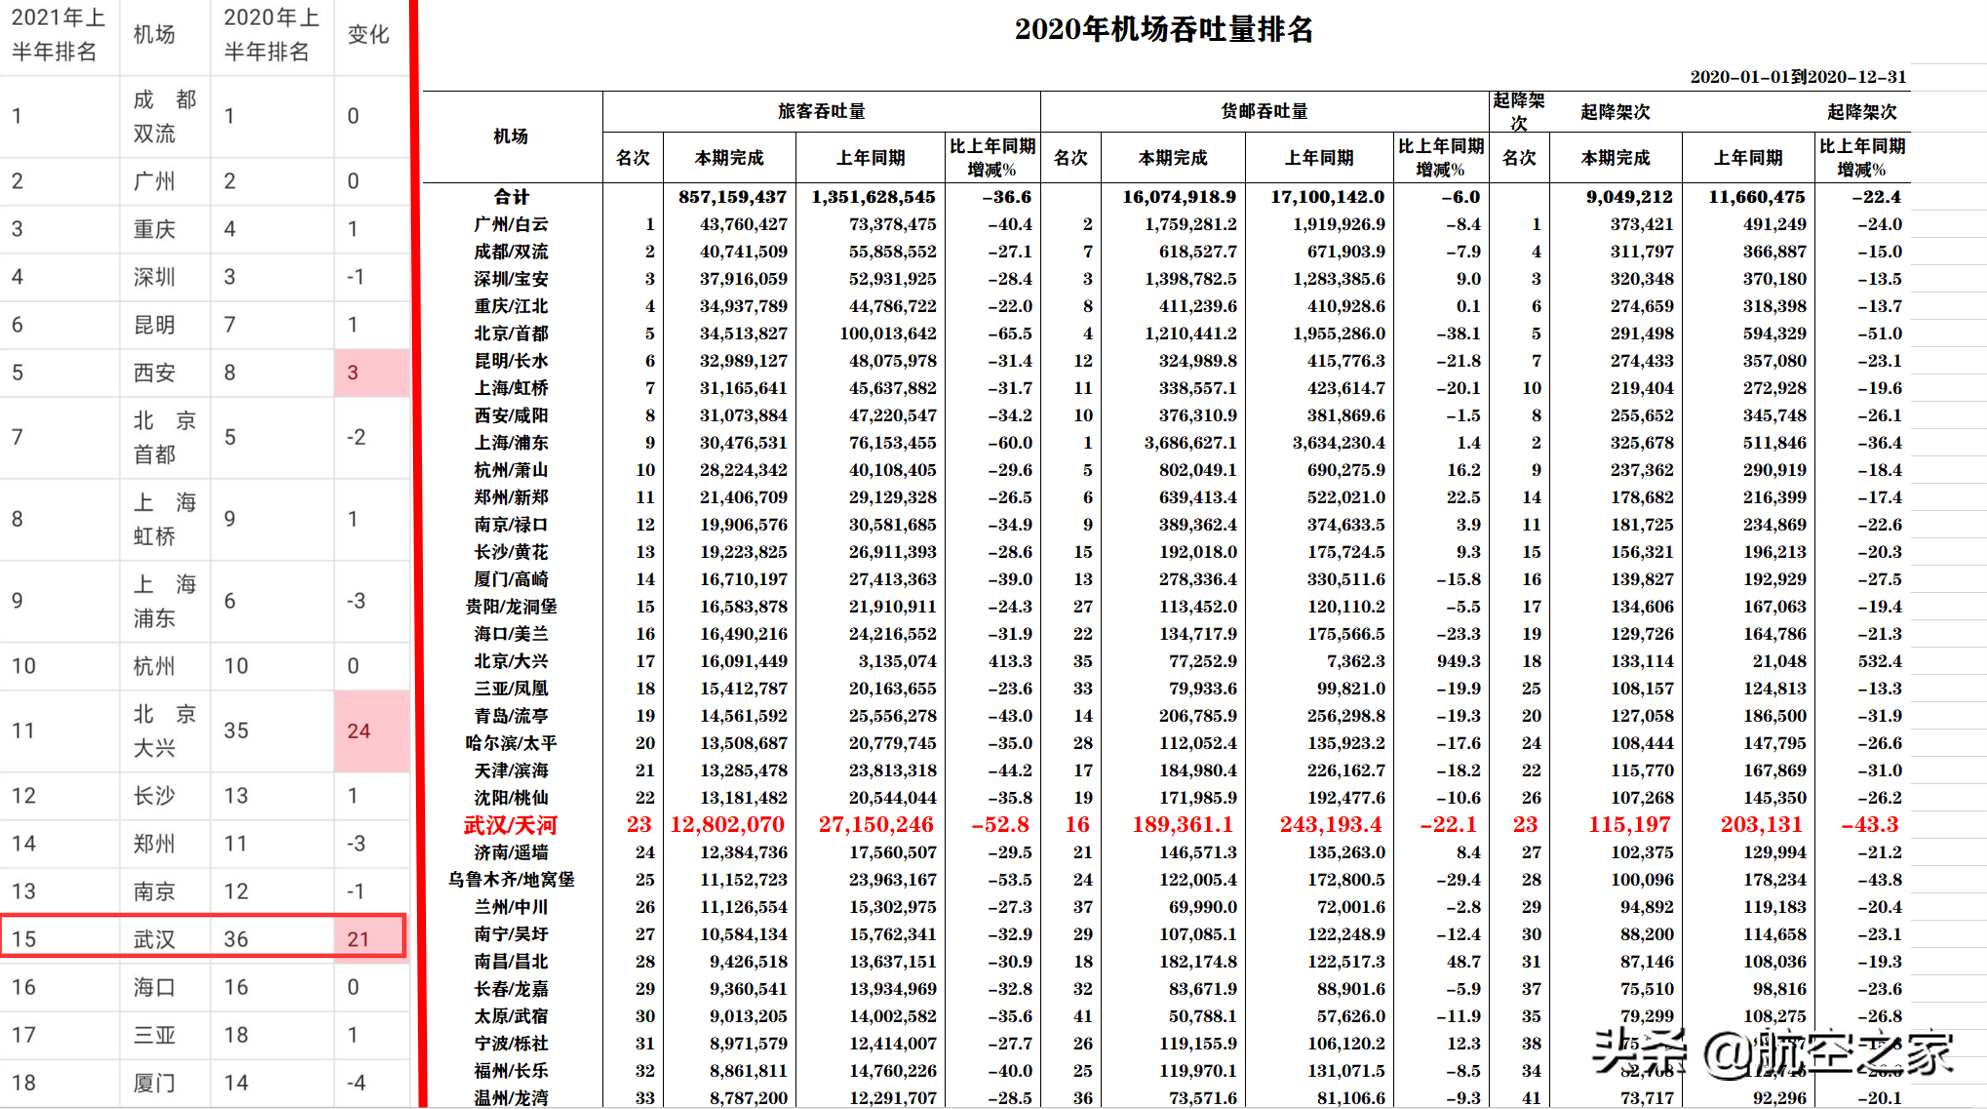Select the 哈尔滨/太平 row label
1987x1109 pixels.
(511, 743)
